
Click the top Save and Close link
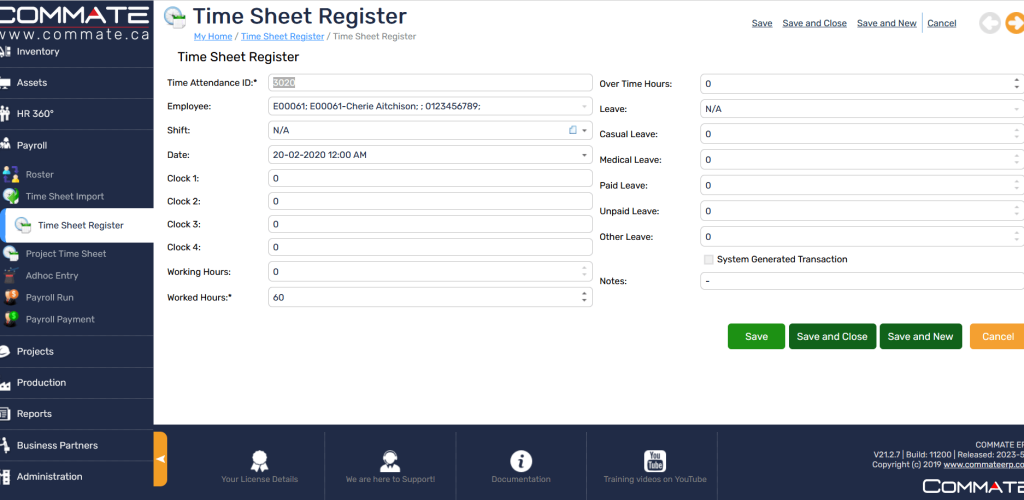(x=814, y=23)
